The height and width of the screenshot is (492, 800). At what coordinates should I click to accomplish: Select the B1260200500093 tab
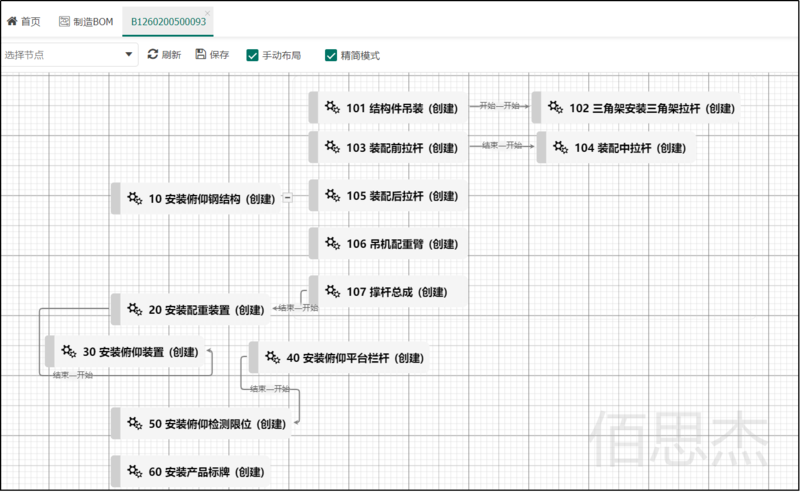(168, 21)
